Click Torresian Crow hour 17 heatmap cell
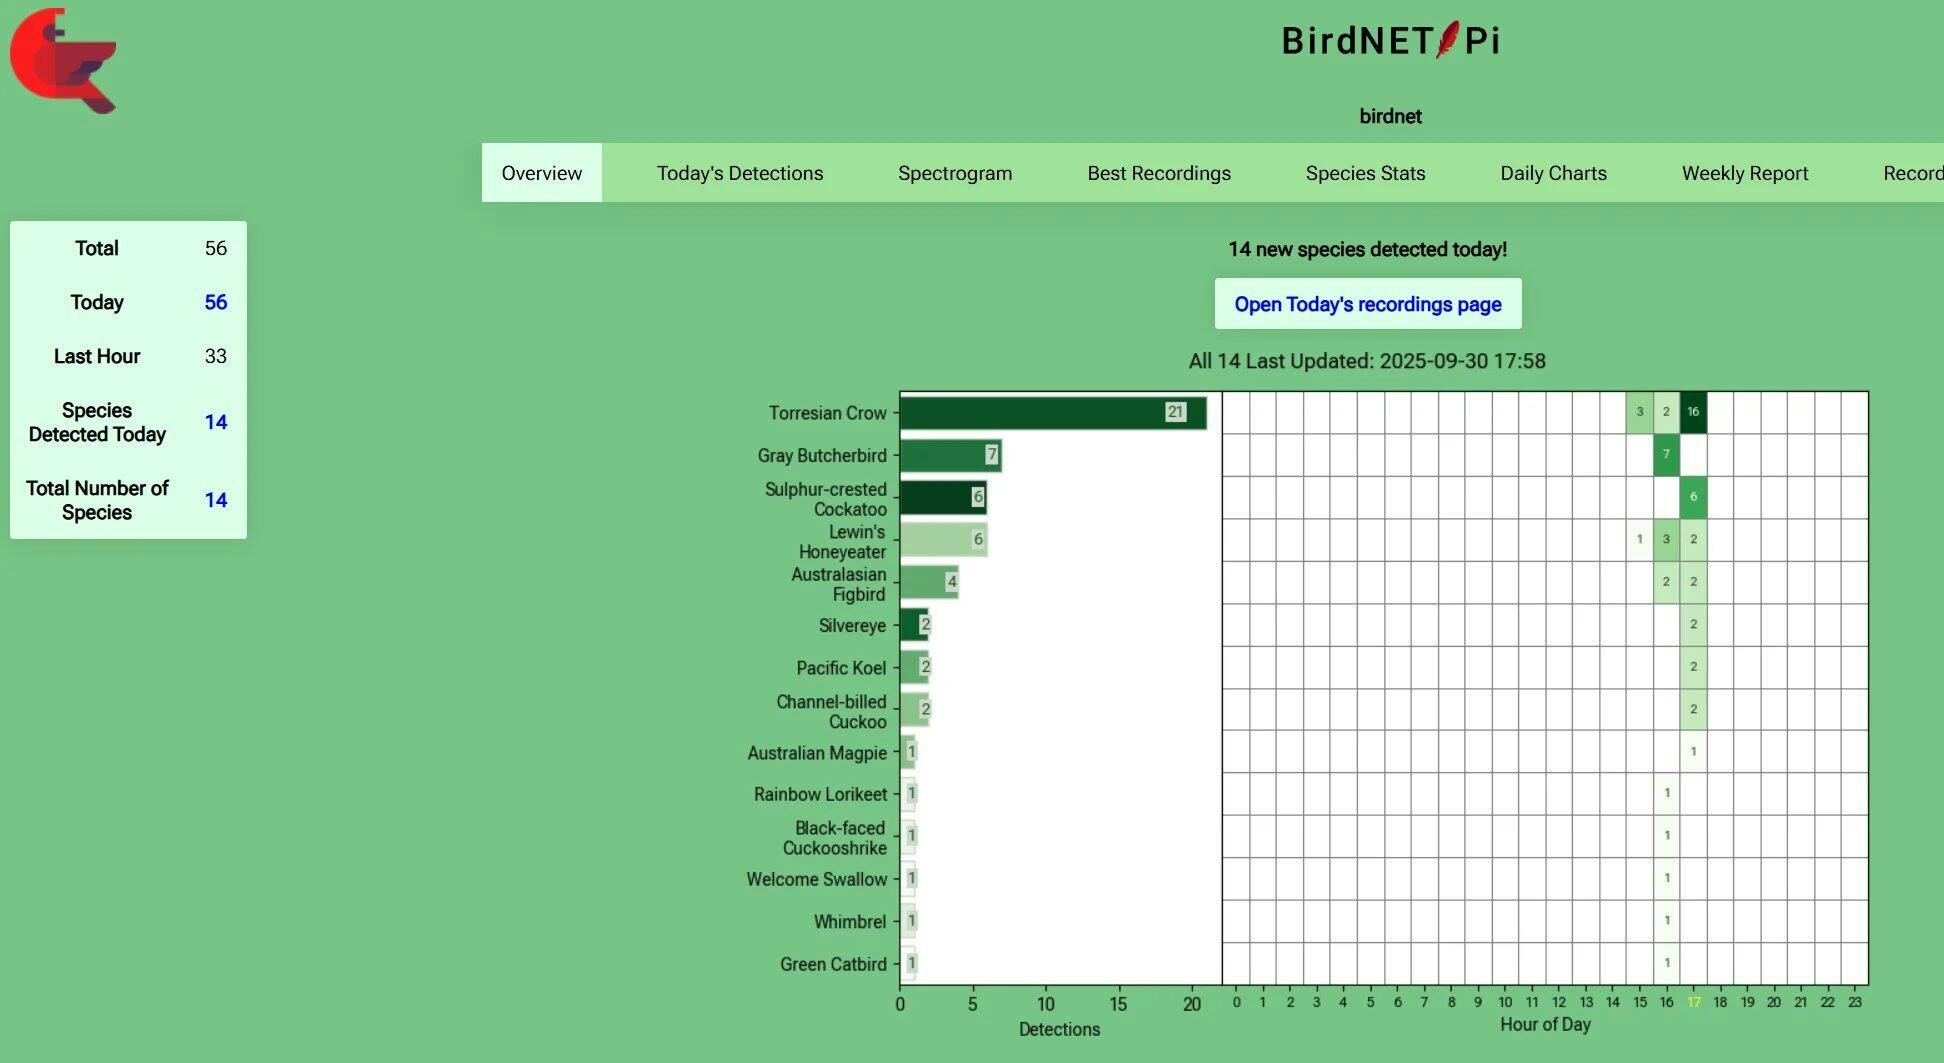 coord(1692,412)
